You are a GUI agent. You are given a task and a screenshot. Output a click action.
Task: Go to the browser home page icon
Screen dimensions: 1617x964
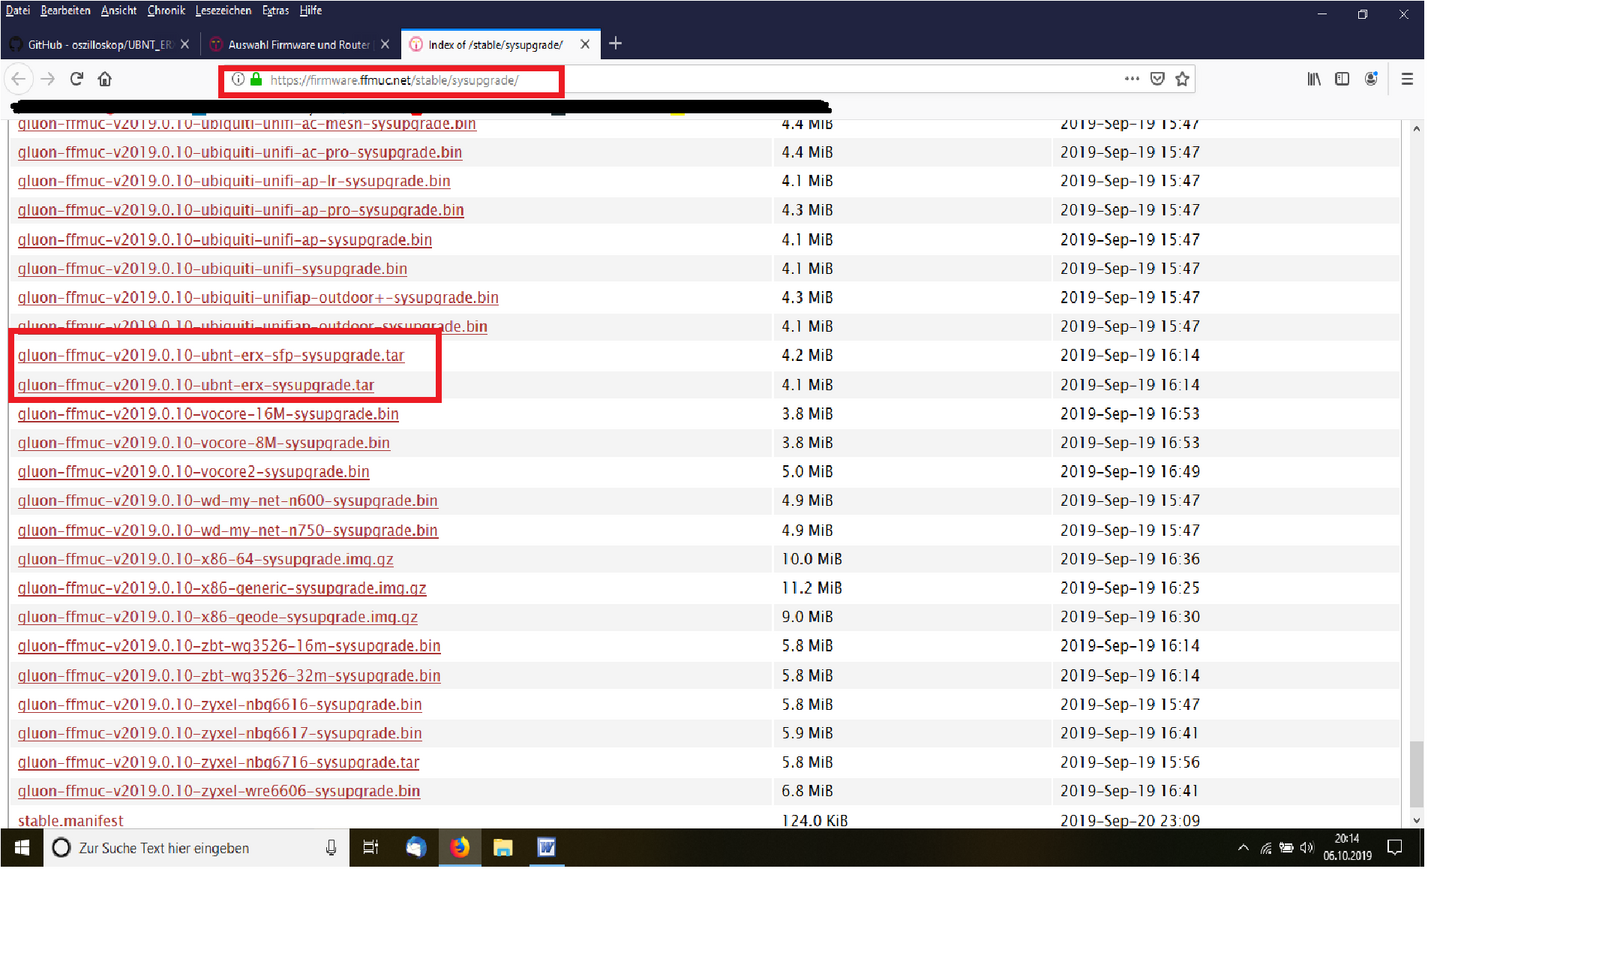click(104, 79)
